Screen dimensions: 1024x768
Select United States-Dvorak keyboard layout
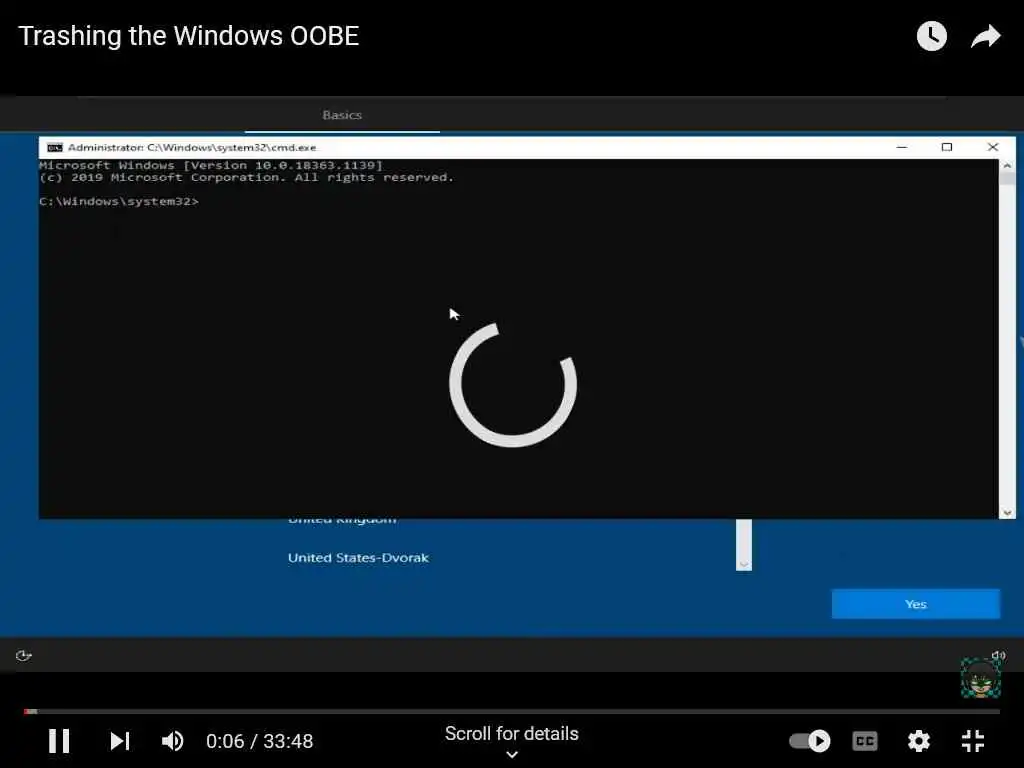pos(359,558)
